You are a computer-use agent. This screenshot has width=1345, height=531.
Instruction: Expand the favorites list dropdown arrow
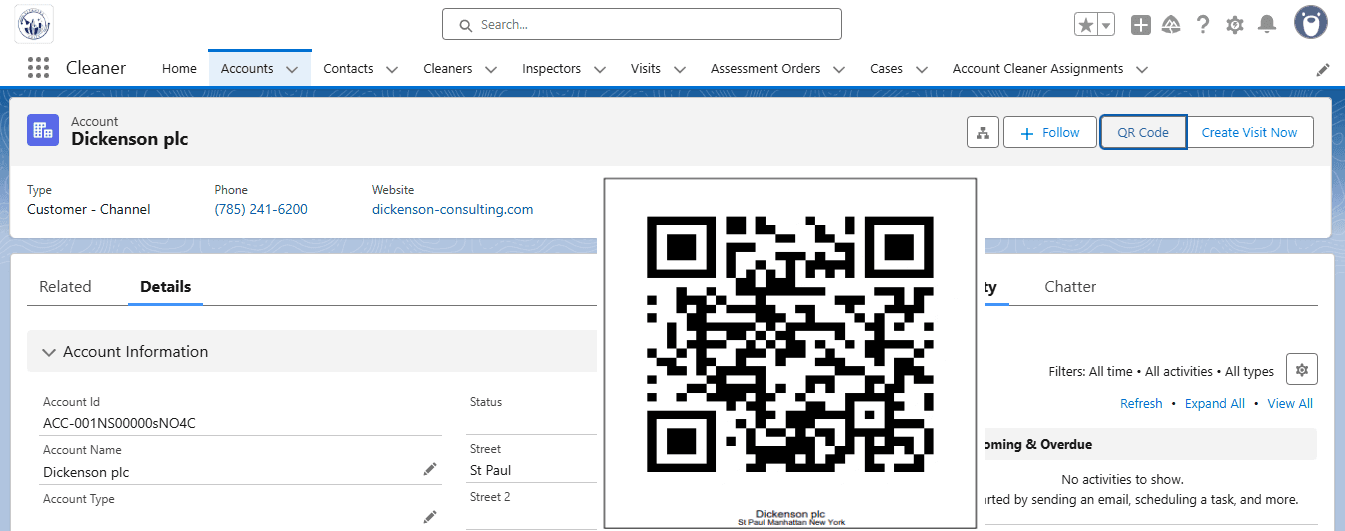(x=1106, y=24)
